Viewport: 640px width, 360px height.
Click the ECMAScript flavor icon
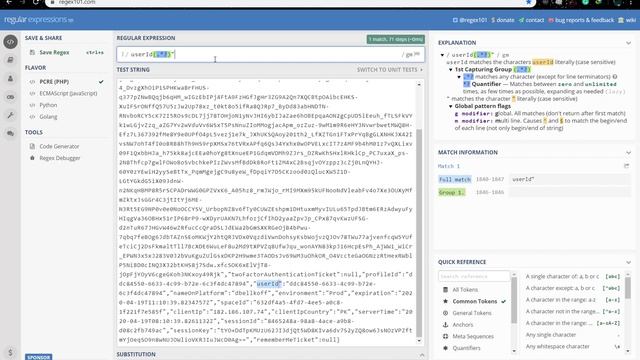(x=32, y=93)
